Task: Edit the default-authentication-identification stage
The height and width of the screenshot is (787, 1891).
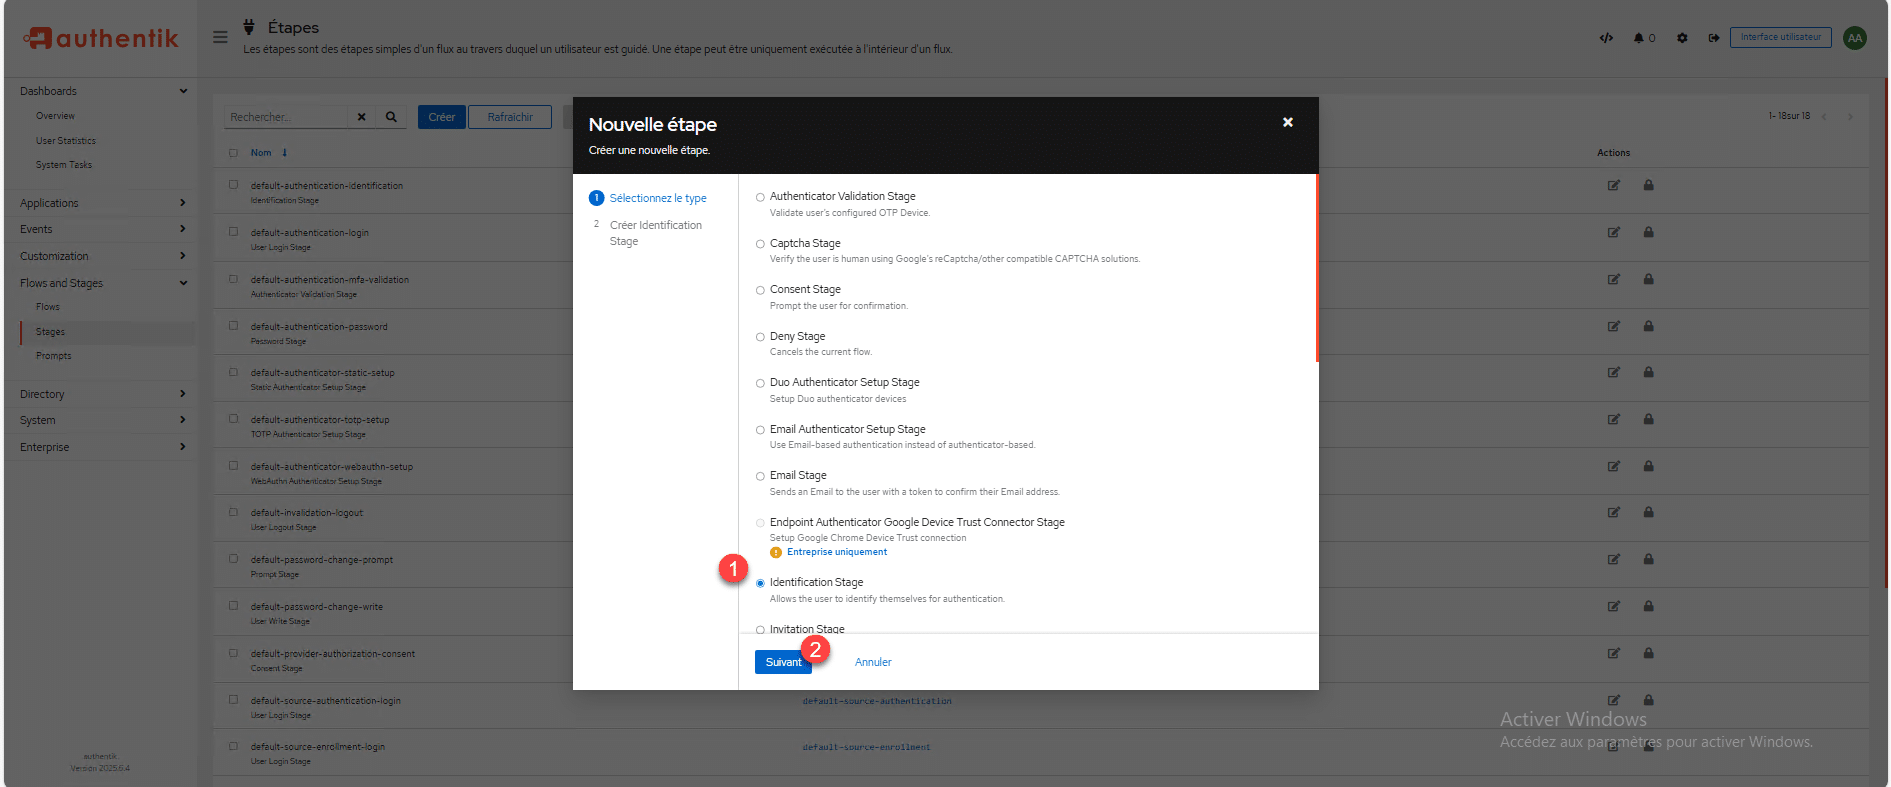Action: (x=1613, y=185)
